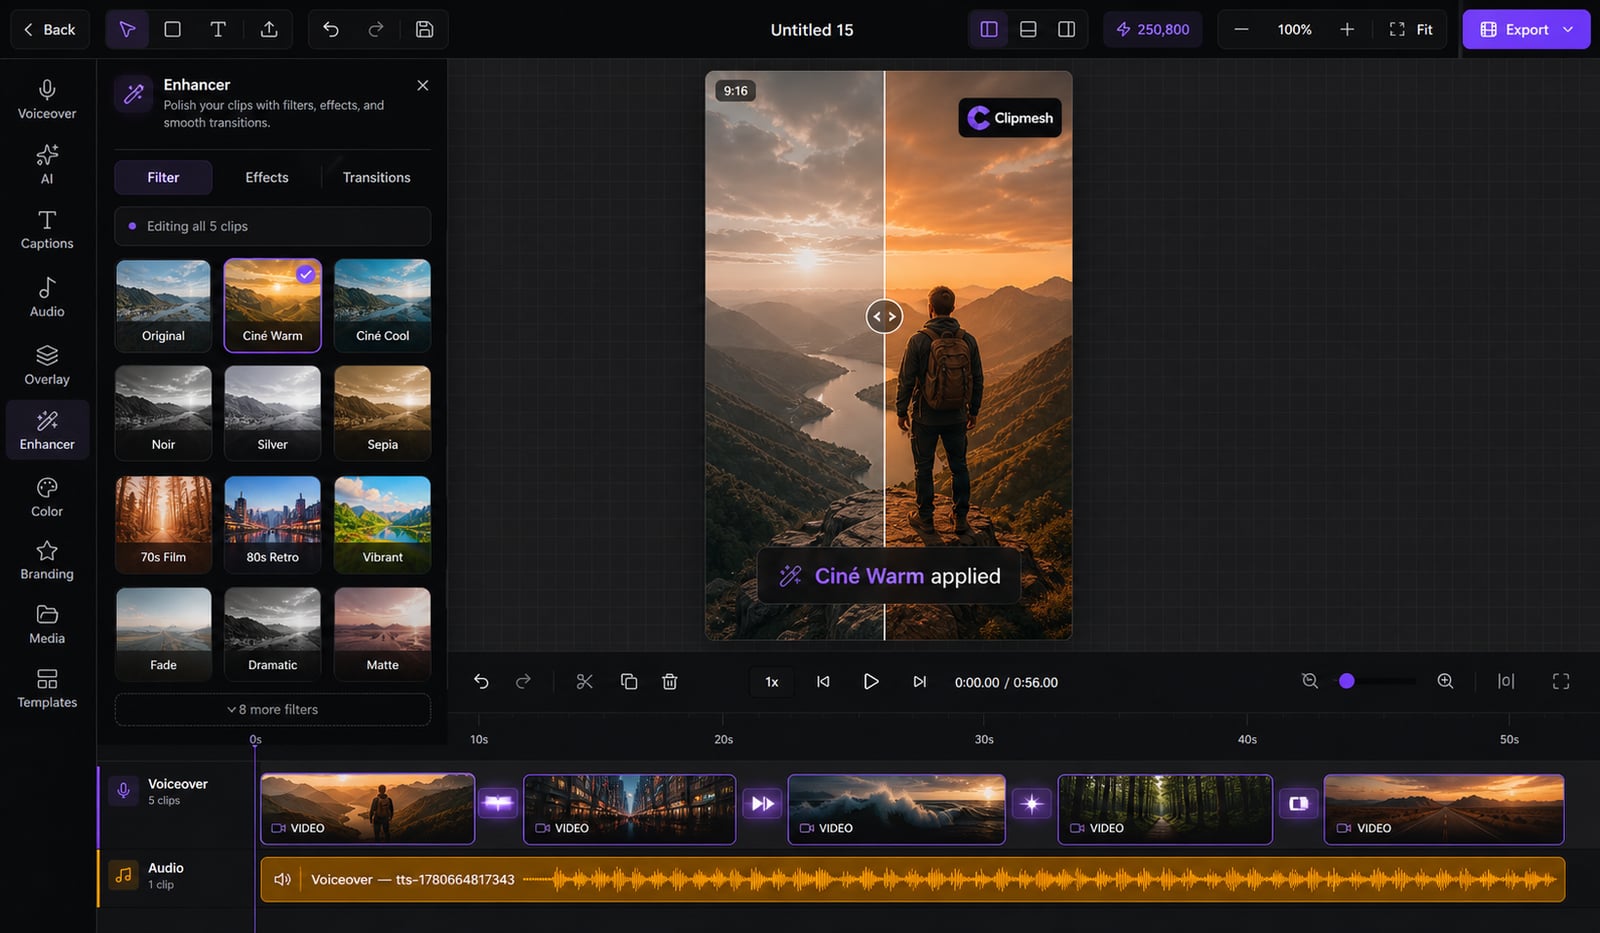The image size is (1600, 933).
Task: Switch to right sidebar layout view
Action: pos(1067,29)
